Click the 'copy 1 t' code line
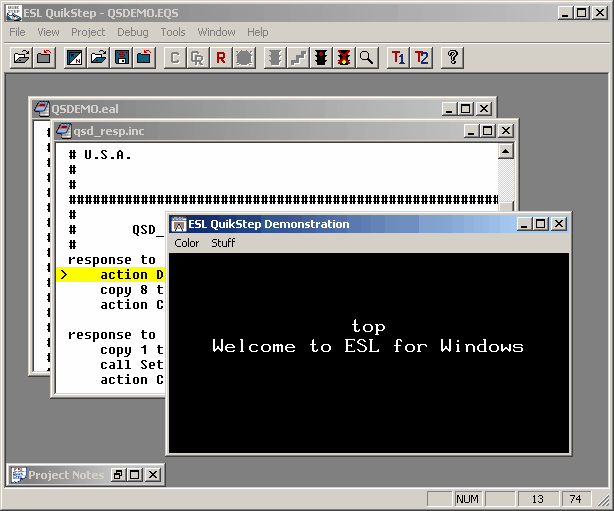 point(132,350)
